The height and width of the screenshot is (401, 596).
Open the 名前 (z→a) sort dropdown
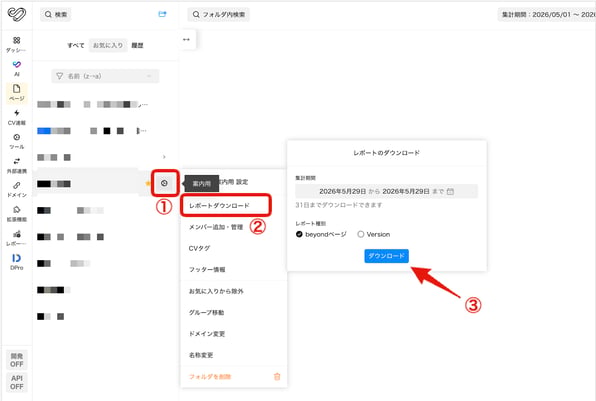(105, 76)
